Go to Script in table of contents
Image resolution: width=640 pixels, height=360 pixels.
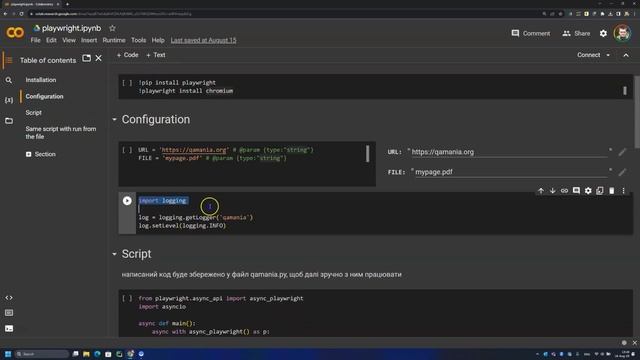tap(33, 112)
